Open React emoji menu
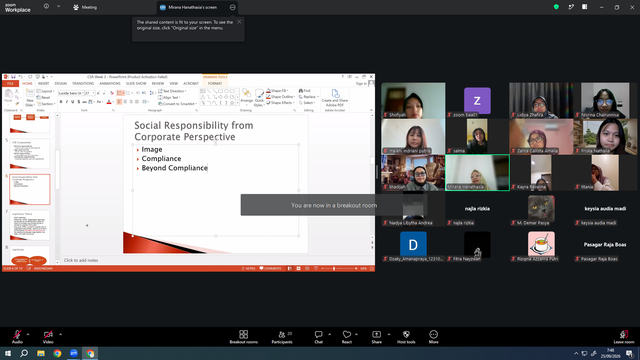This screenshot has width=640, height=360. pos(347,337)
